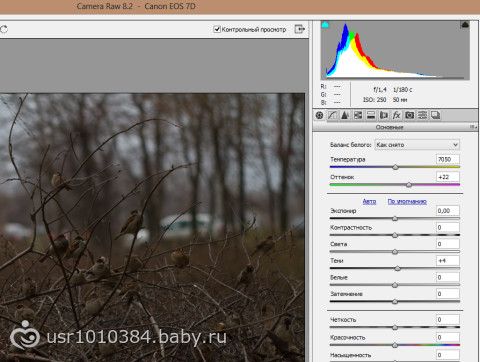Focus the Контрастность value field
The image size is (480, 362).
point(448,227)
